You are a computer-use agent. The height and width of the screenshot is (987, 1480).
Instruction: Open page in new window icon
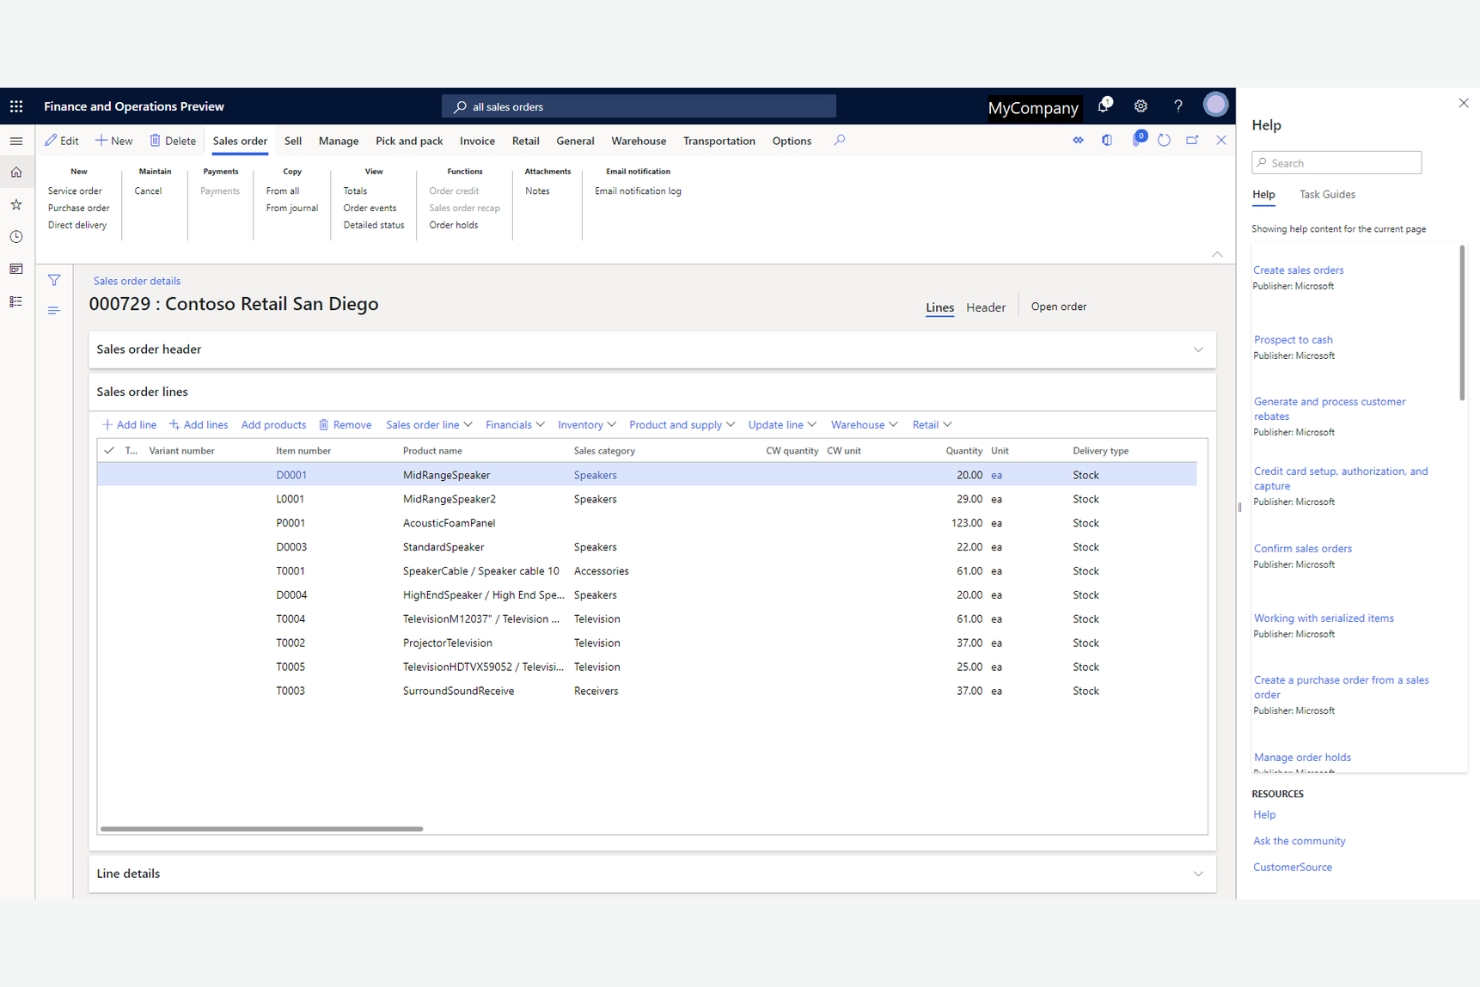click(1192, 140)
